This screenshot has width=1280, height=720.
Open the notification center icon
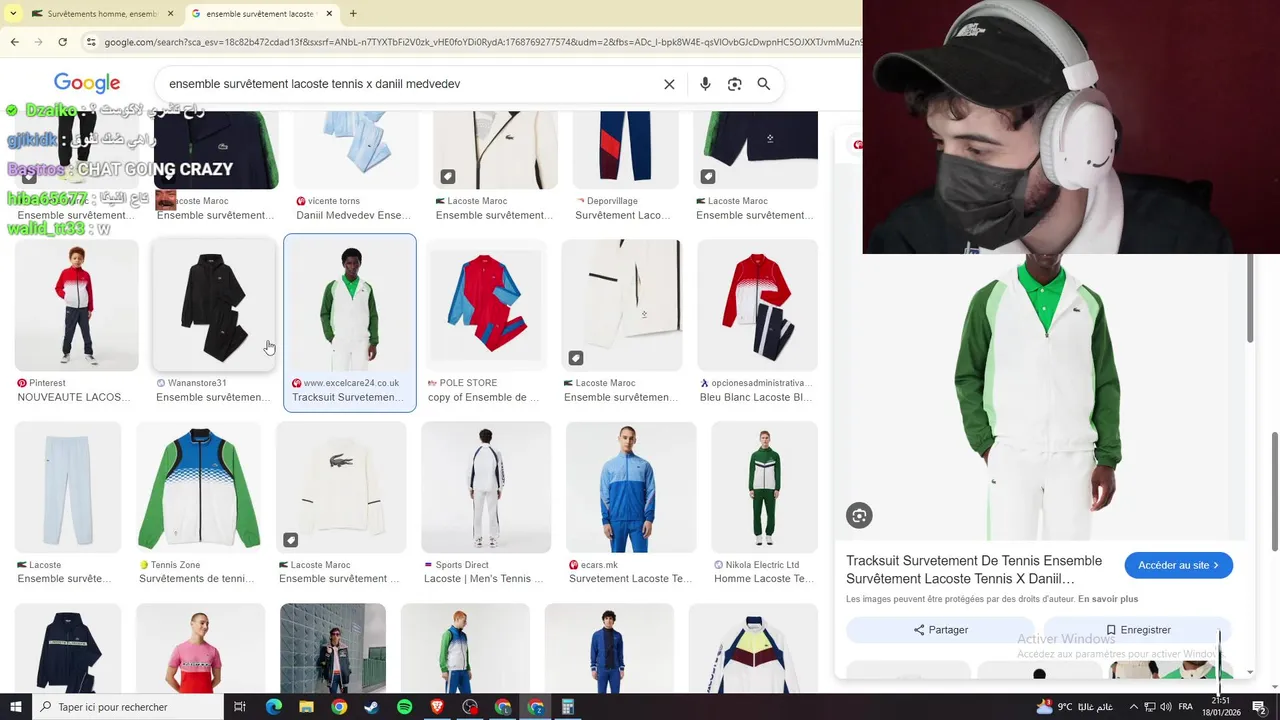1259,707
